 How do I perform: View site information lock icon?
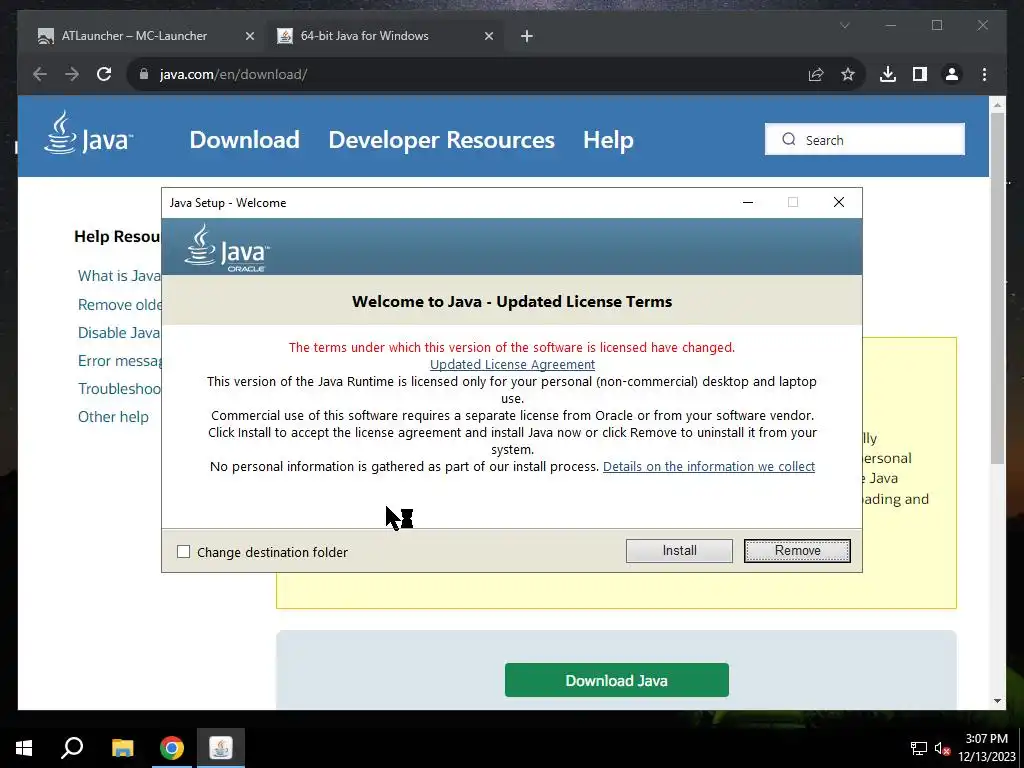pos(144,74)
